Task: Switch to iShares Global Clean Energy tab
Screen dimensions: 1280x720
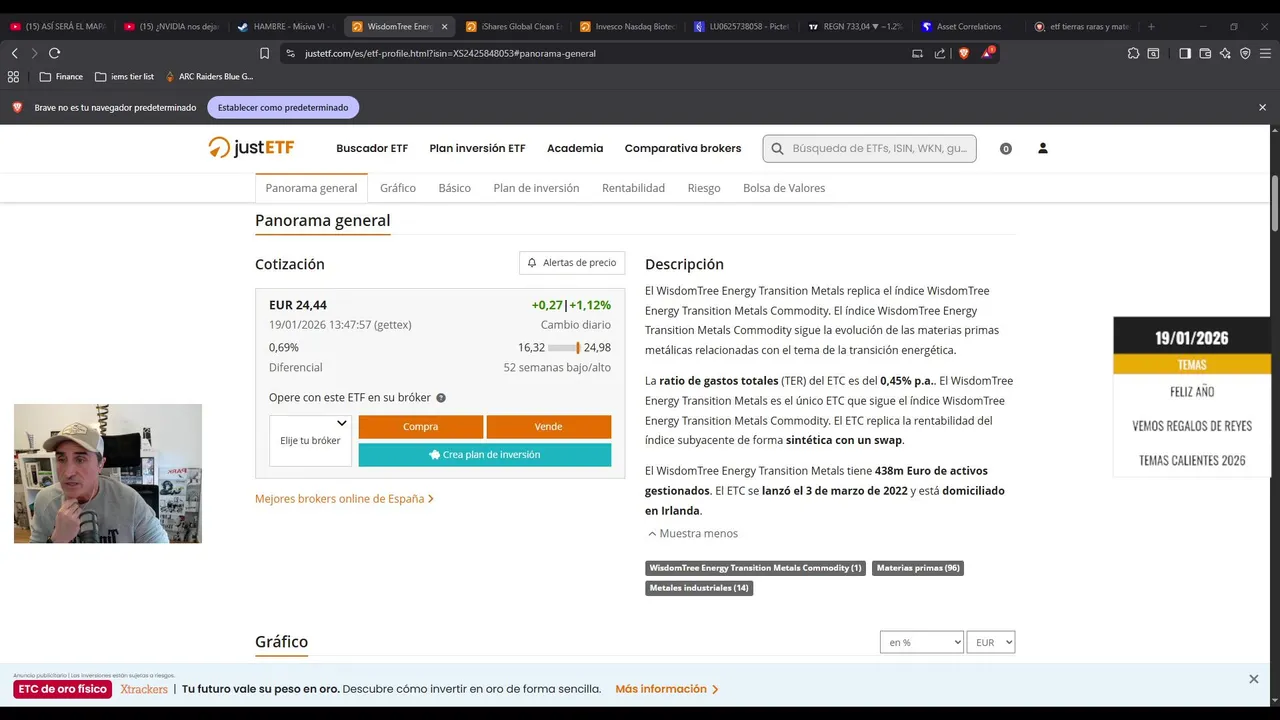Action: click(x=513, y=26)
